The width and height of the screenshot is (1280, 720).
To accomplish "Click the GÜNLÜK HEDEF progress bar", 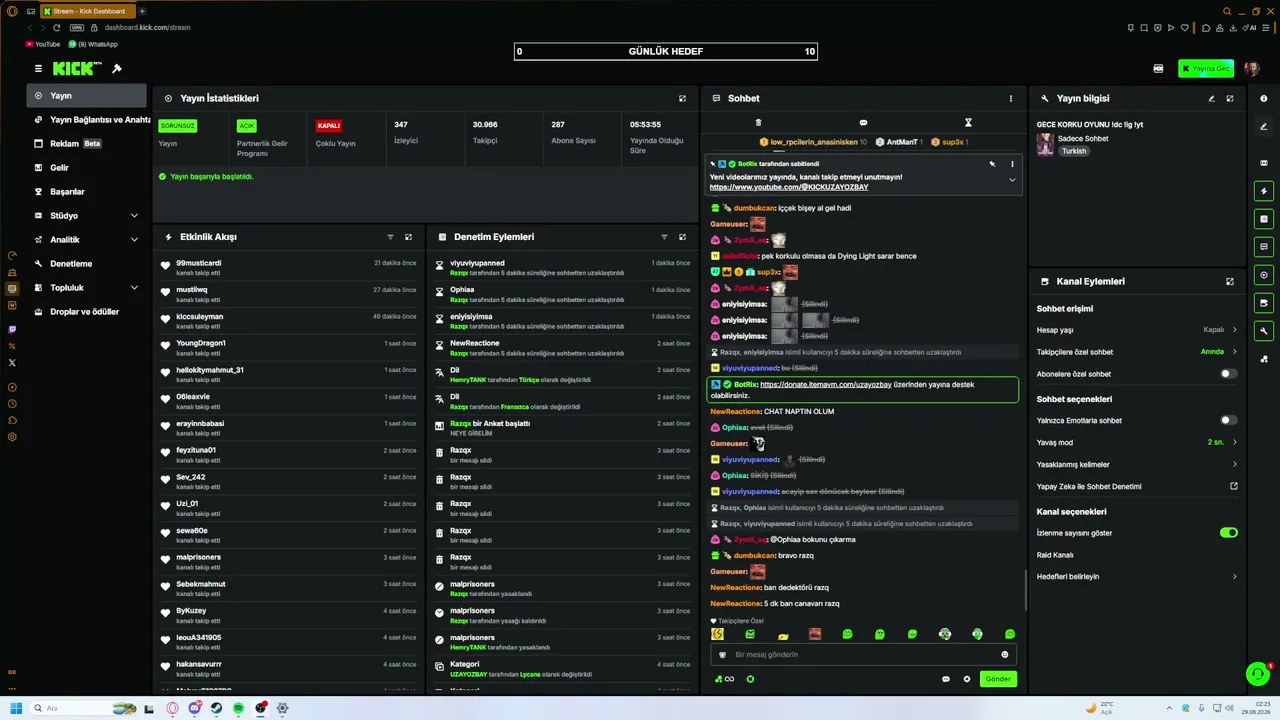I will pyautogui.click(x=666, y=52).
